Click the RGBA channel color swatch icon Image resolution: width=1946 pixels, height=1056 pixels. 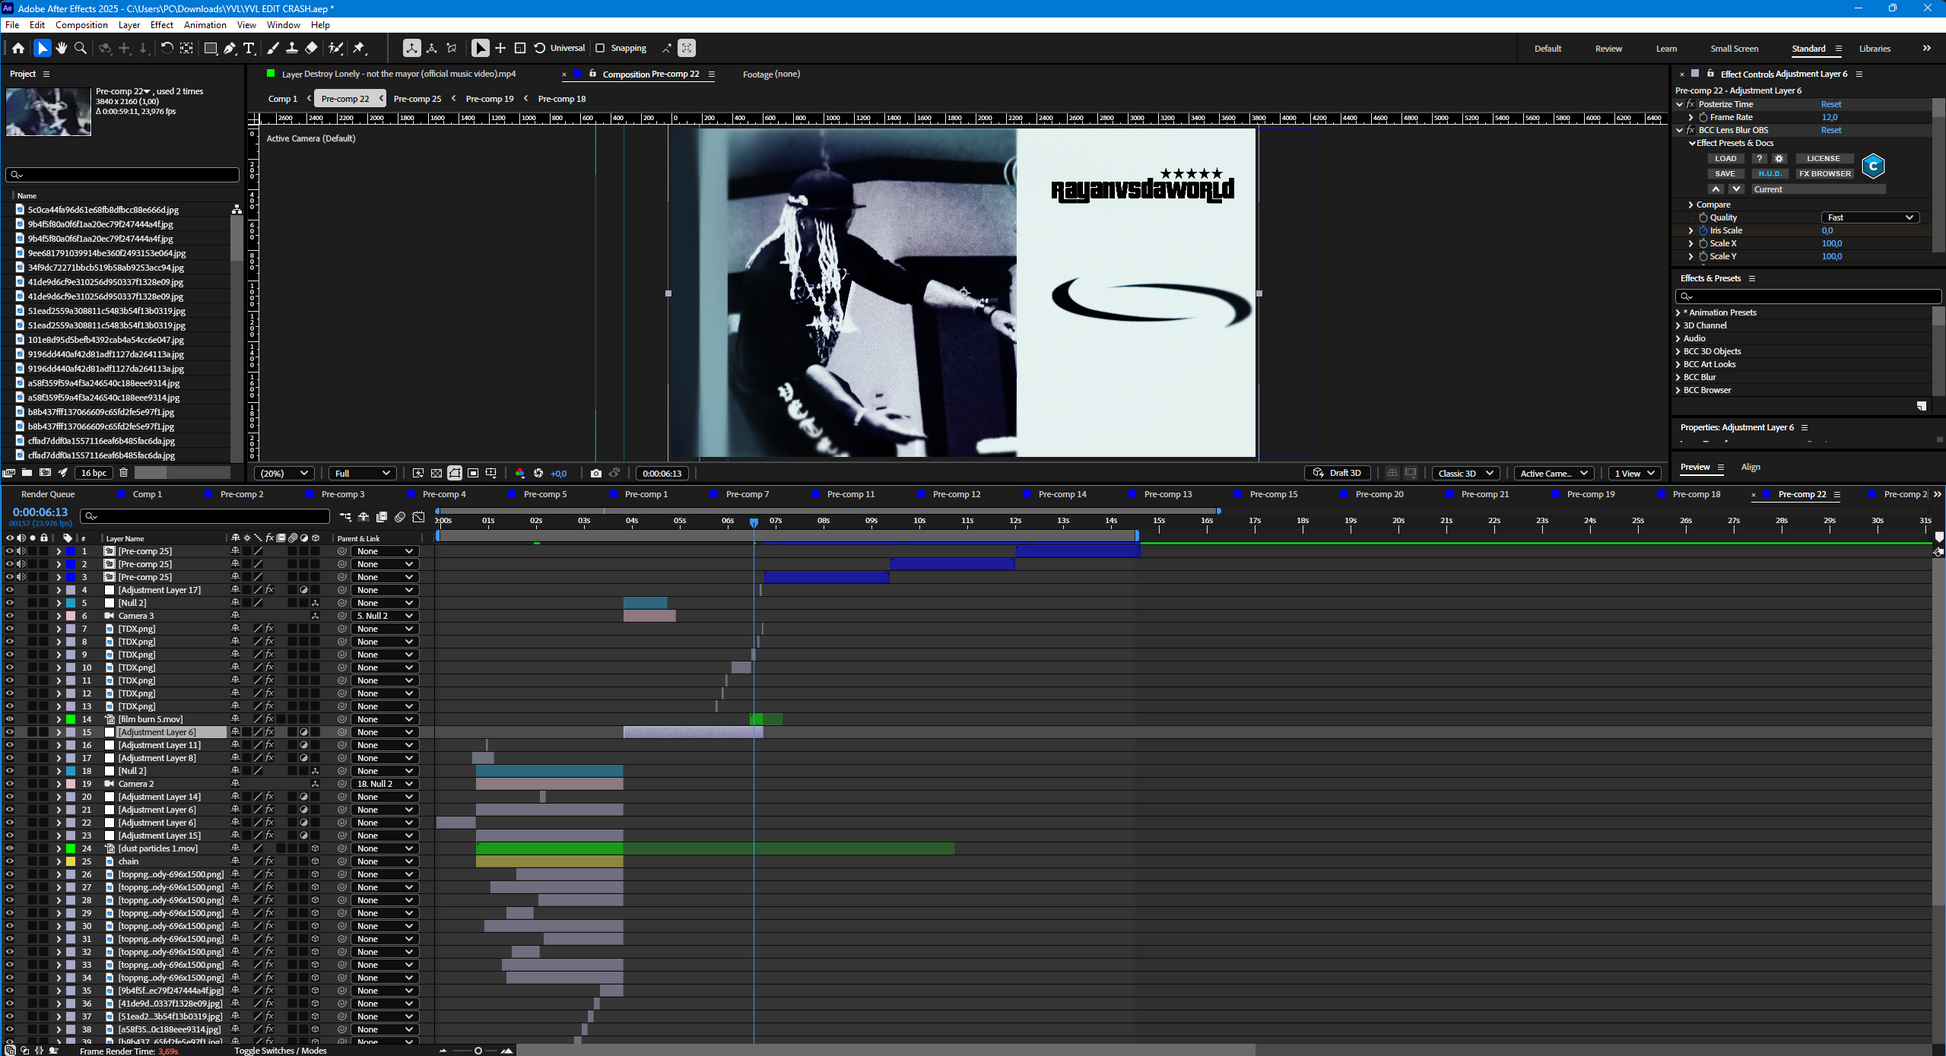pyautogui.click(x=520, y=473)
